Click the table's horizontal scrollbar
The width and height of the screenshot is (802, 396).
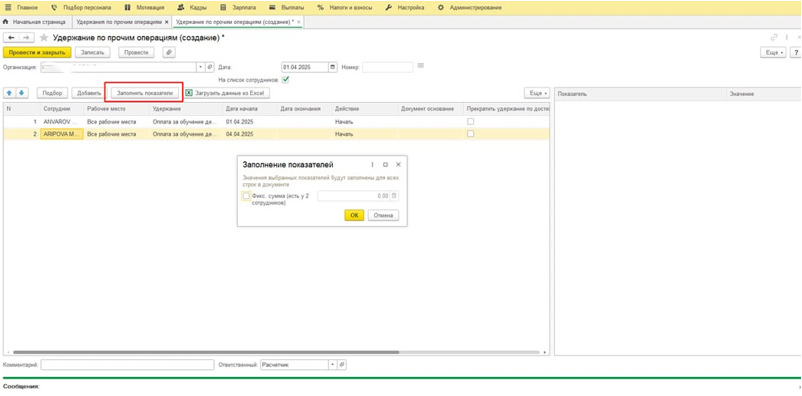coord(206,352)
